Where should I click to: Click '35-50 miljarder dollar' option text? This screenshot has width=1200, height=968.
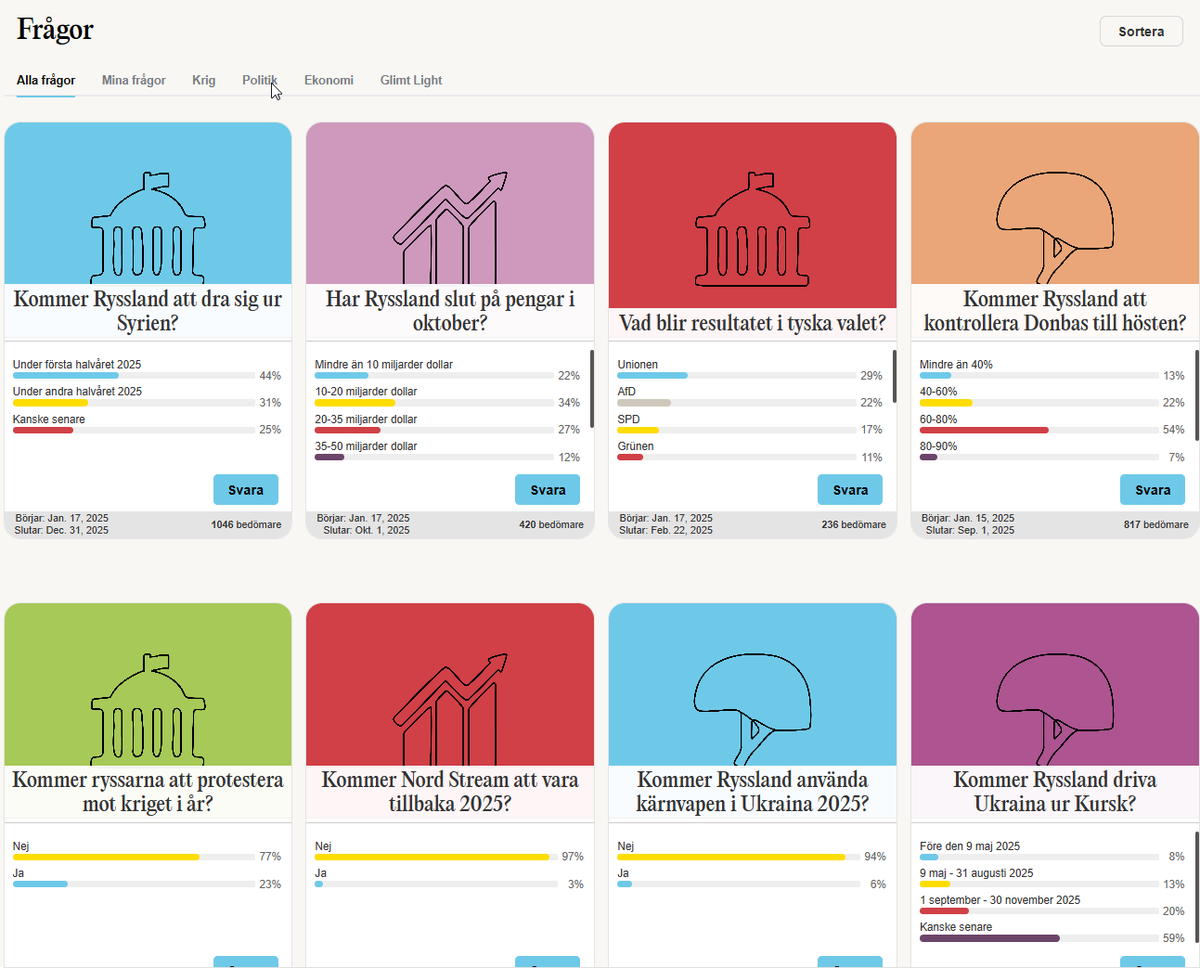(366, 446)
